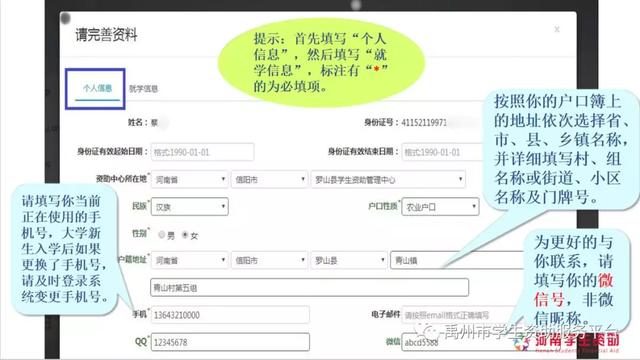Click the 请完善资料 dialog title
Image resolution: width=640 pixels, height=360 pixels.
[x=106, y=34]
